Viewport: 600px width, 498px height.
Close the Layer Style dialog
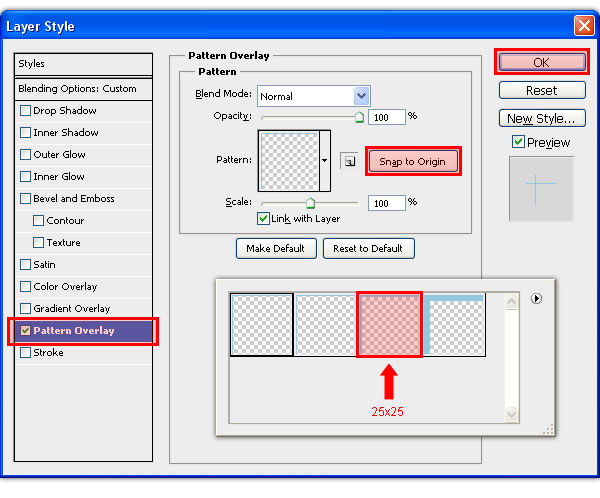tap(584, 26)
